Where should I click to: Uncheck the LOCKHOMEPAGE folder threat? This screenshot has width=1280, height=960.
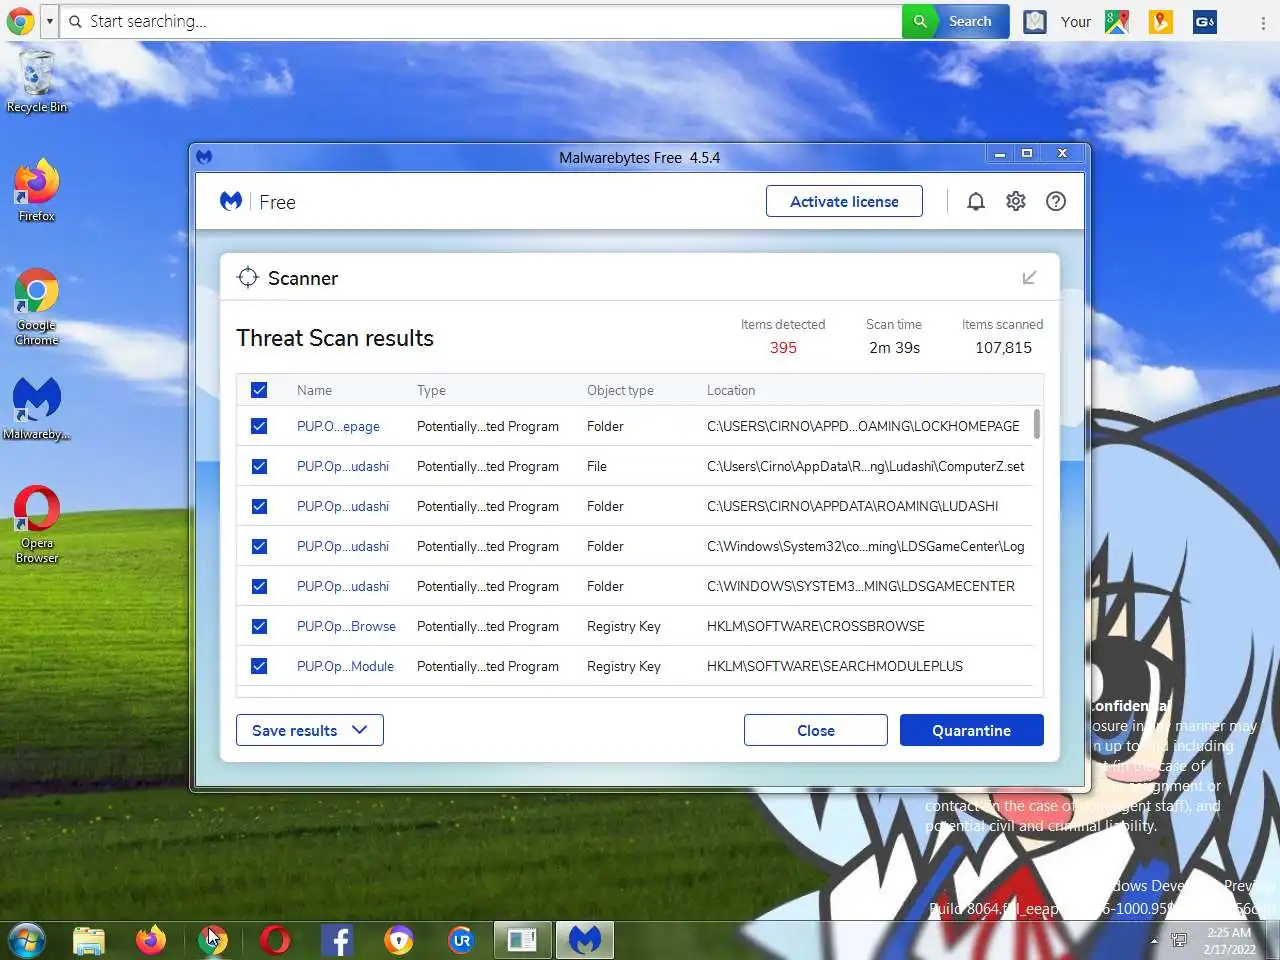(x=259, y=426)
